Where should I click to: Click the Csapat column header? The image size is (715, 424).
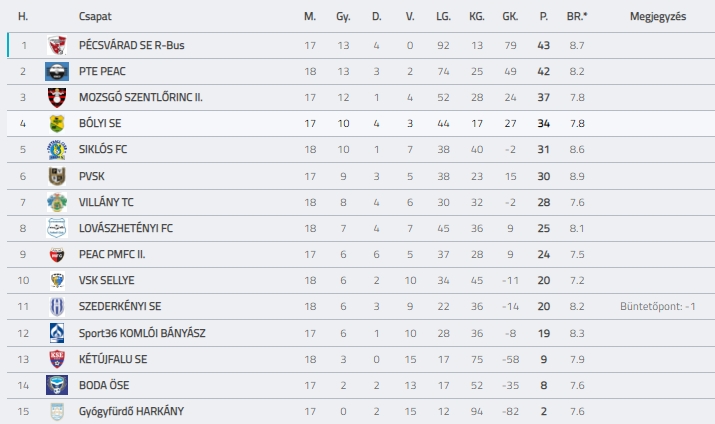tap(95, 16)
